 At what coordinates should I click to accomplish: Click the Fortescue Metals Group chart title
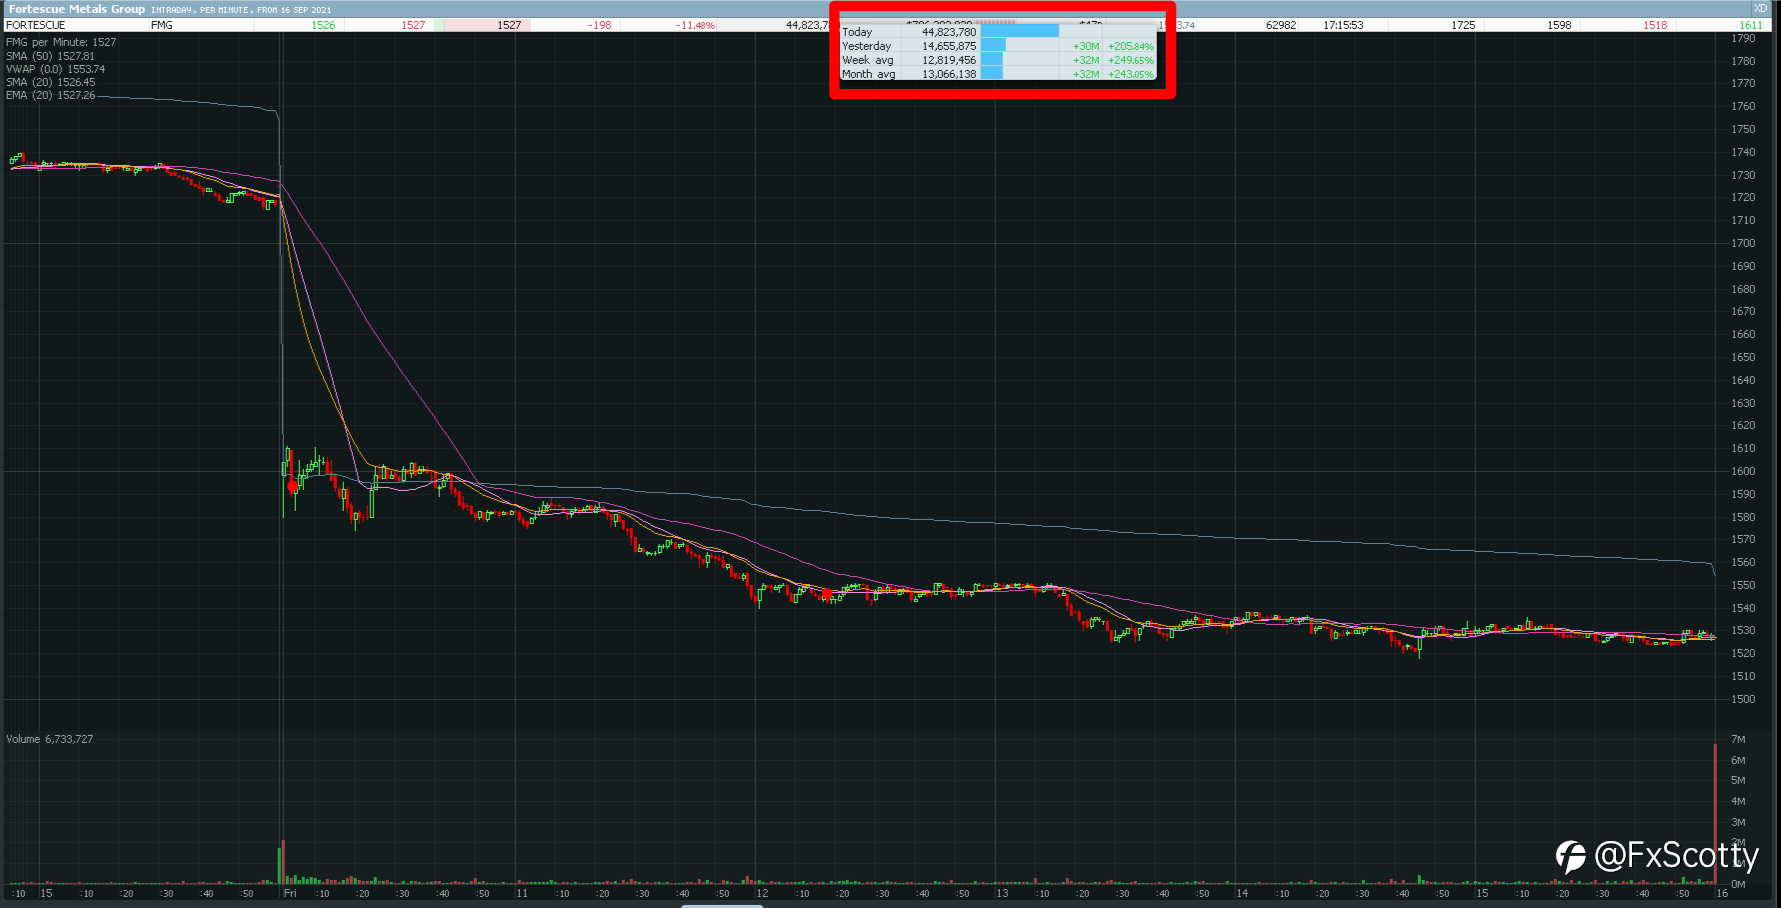click(76, 9)
